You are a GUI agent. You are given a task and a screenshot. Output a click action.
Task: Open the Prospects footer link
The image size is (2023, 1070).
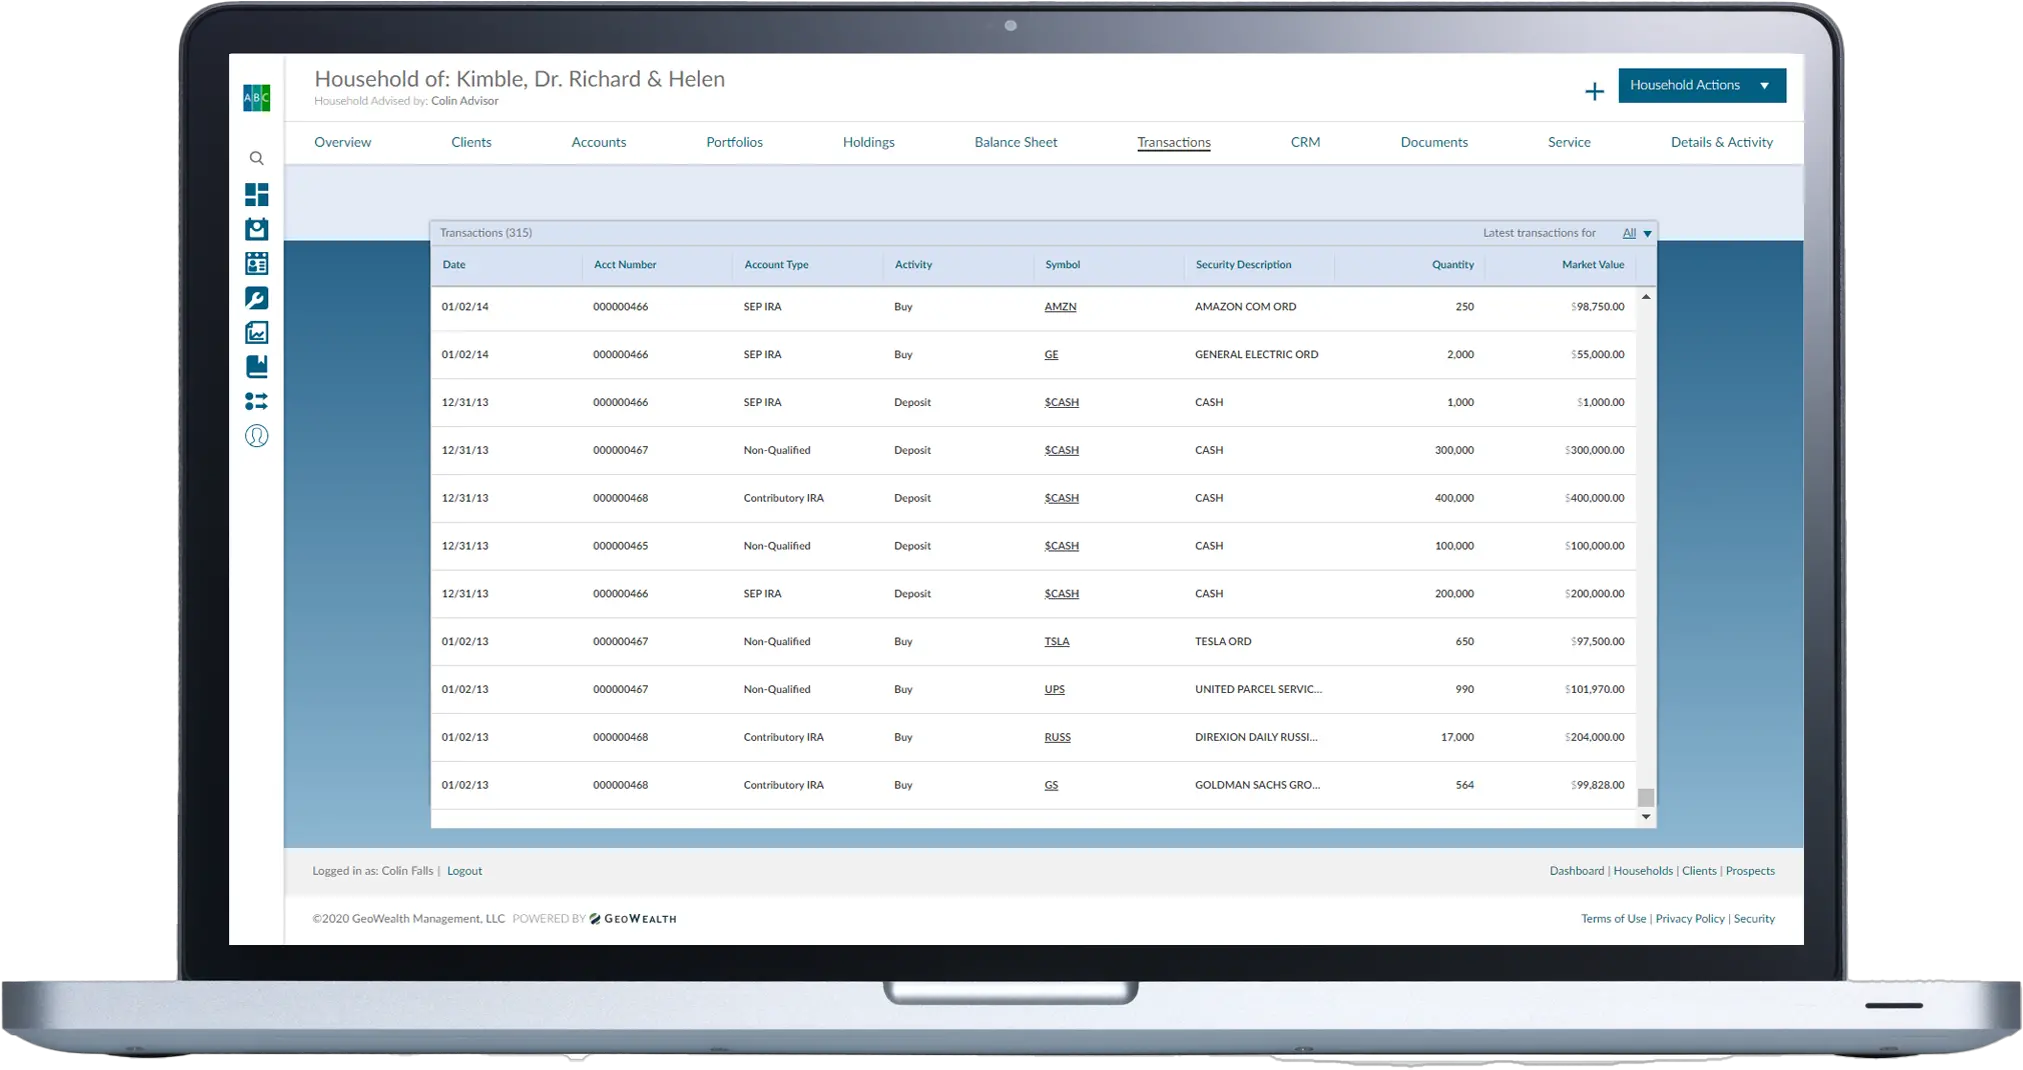point(1749,871)
